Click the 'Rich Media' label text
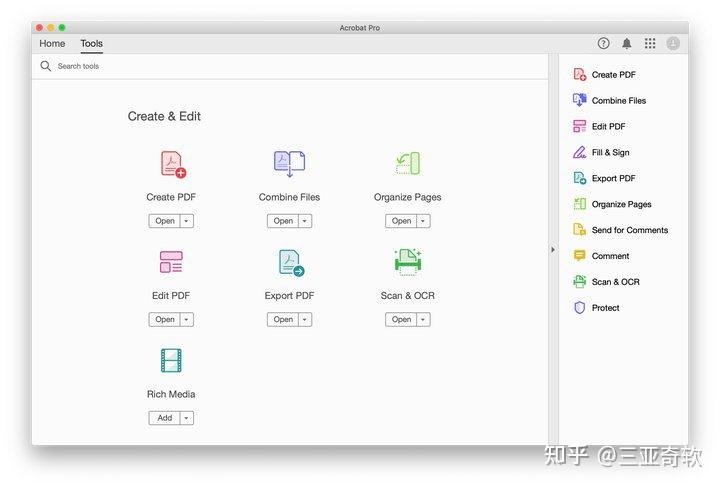This screenshot has width=720, height=487. click(171, 394)
